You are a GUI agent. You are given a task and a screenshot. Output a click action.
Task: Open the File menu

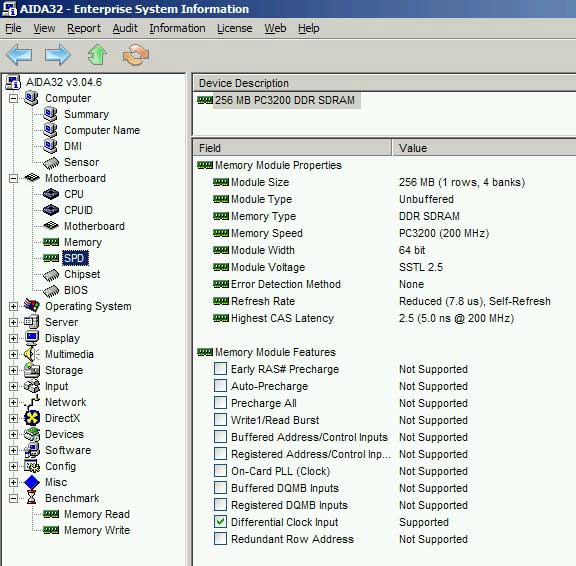click(13, 28)
